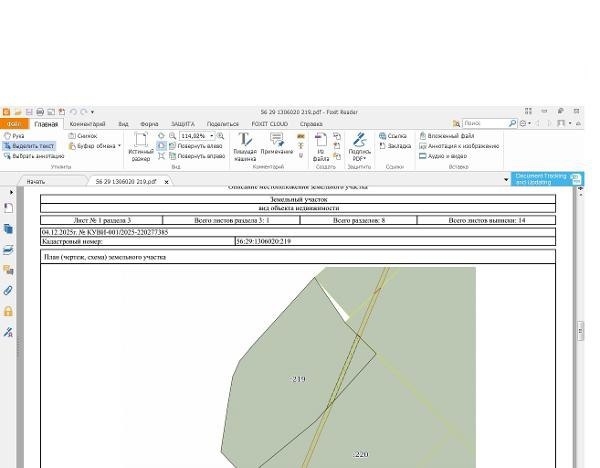Rotate the page left (Повернуть влево)
Image resolution: width=600 pixels, height=468 pixels.
(196, 146)
